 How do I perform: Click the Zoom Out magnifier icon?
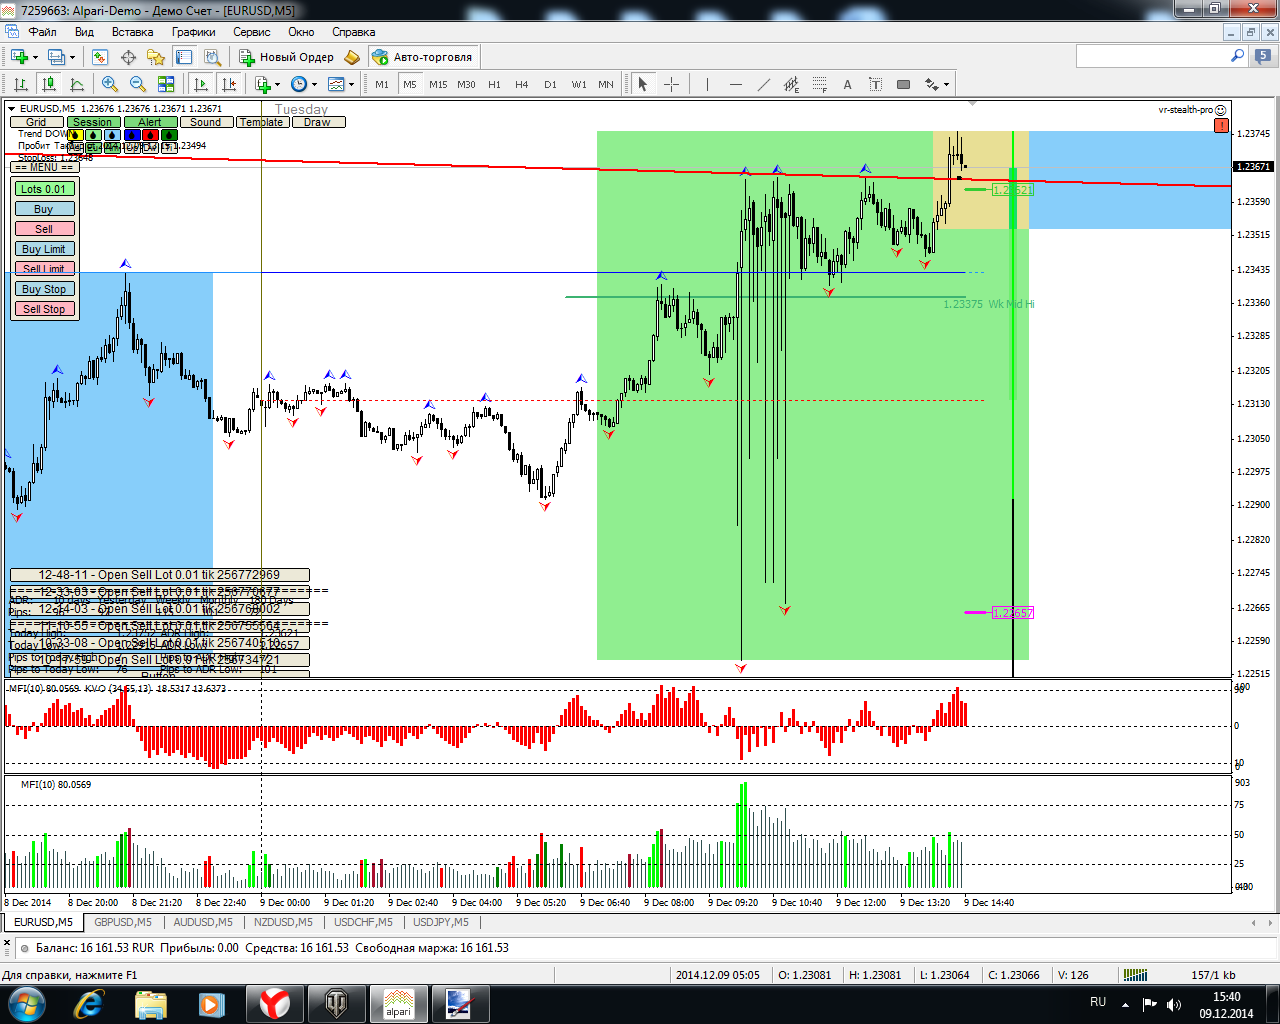[x=138, y=84]
